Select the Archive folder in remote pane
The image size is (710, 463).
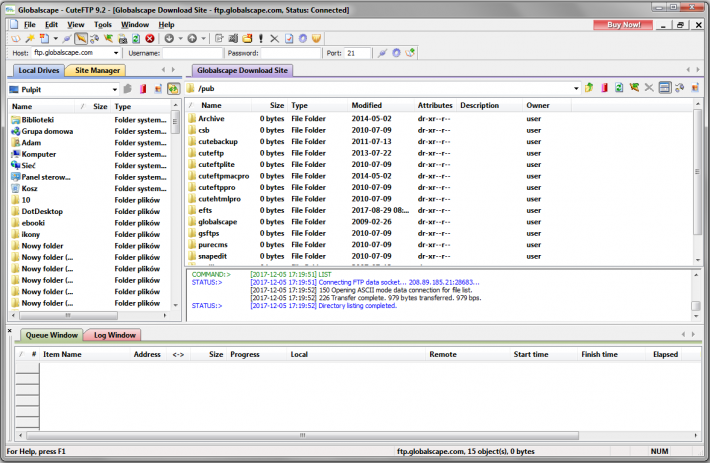(x=211, y=119)
